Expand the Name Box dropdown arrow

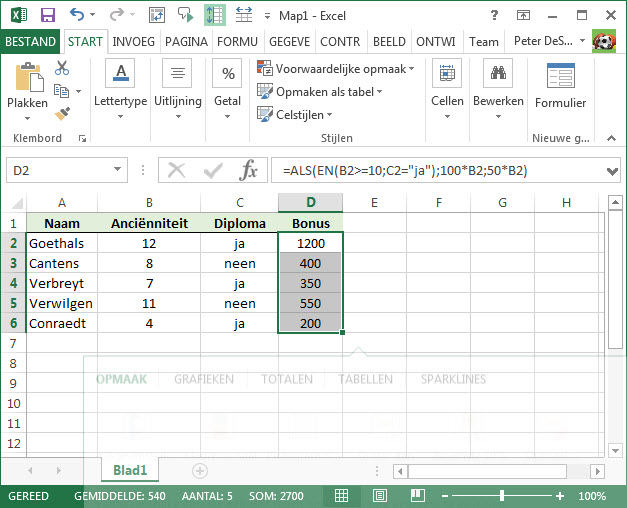tap(117, 169)
